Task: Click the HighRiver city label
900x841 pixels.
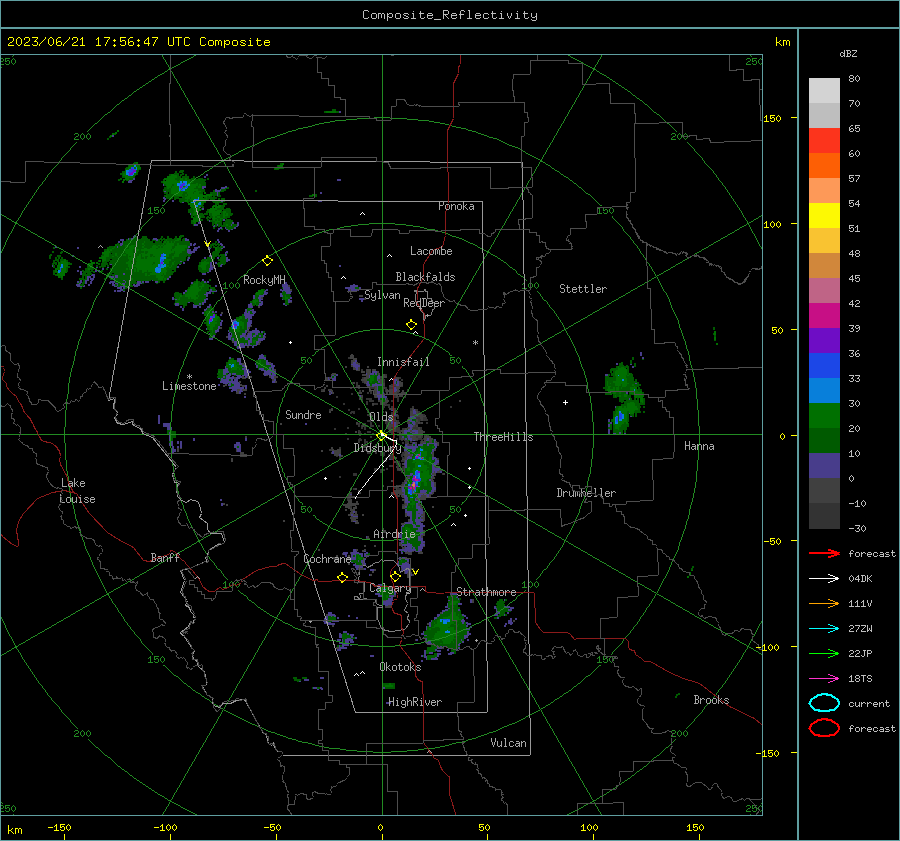Action: tap(415, 702)
